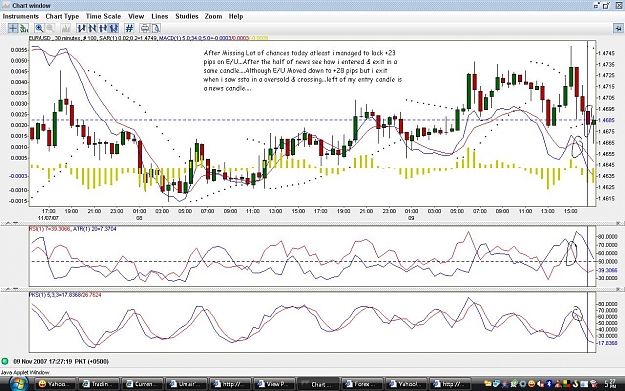This screenshot has height=391, width=625.
Task: Switch to the Chart... taskbar button
Action: click(318, 384)
